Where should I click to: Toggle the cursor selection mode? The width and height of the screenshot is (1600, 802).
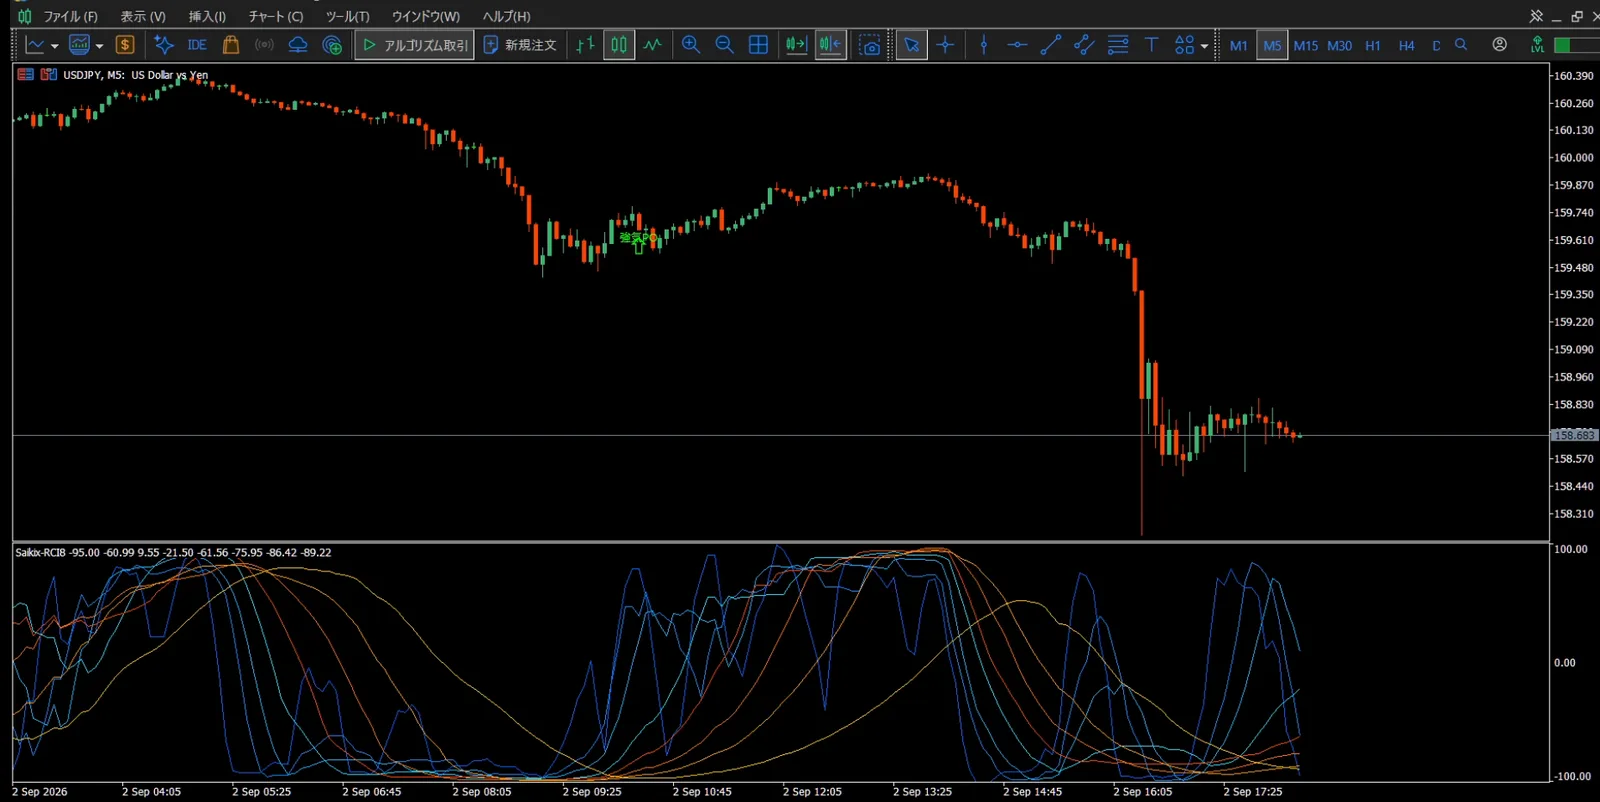tap(911, 45)
